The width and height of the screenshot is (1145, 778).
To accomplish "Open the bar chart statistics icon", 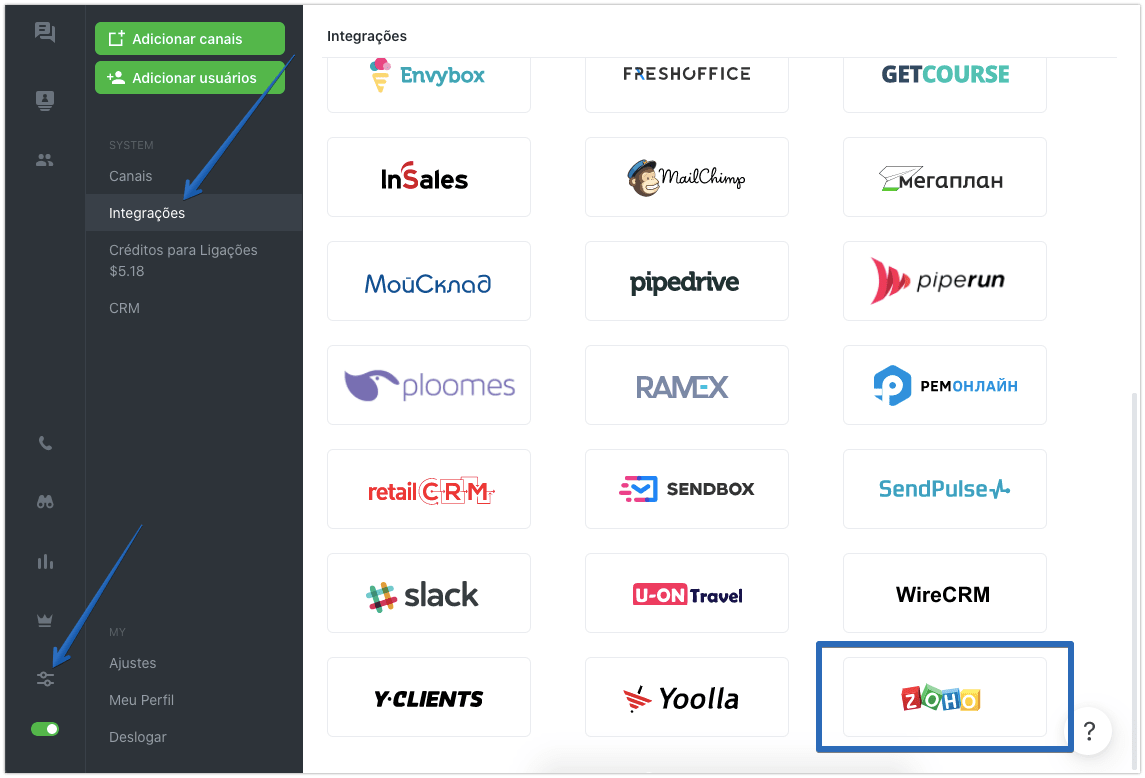I will [45, 562].
